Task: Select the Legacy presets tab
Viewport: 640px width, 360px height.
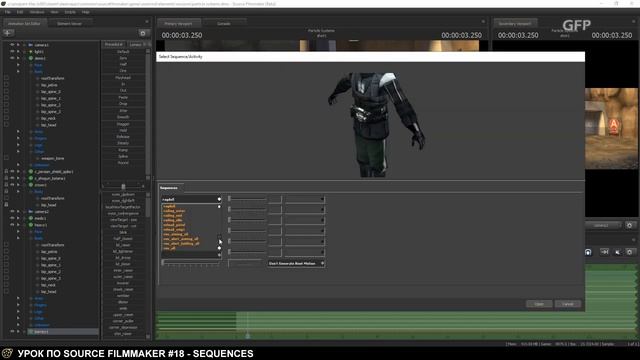Action: tap(136, 44)
